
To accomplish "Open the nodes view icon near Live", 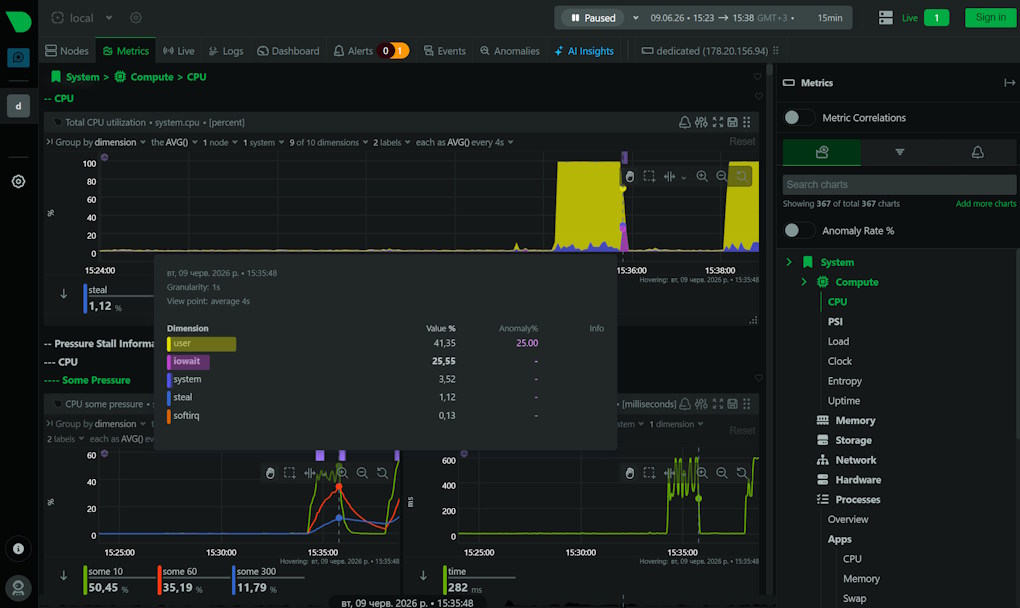I will (885, 18).
